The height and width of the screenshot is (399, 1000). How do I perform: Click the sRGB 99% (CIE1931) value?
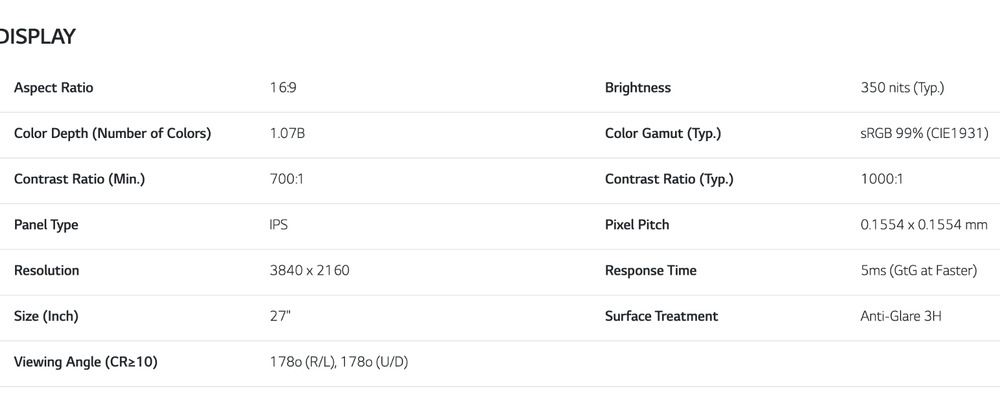pyautogui.click(x=924, y=134)
